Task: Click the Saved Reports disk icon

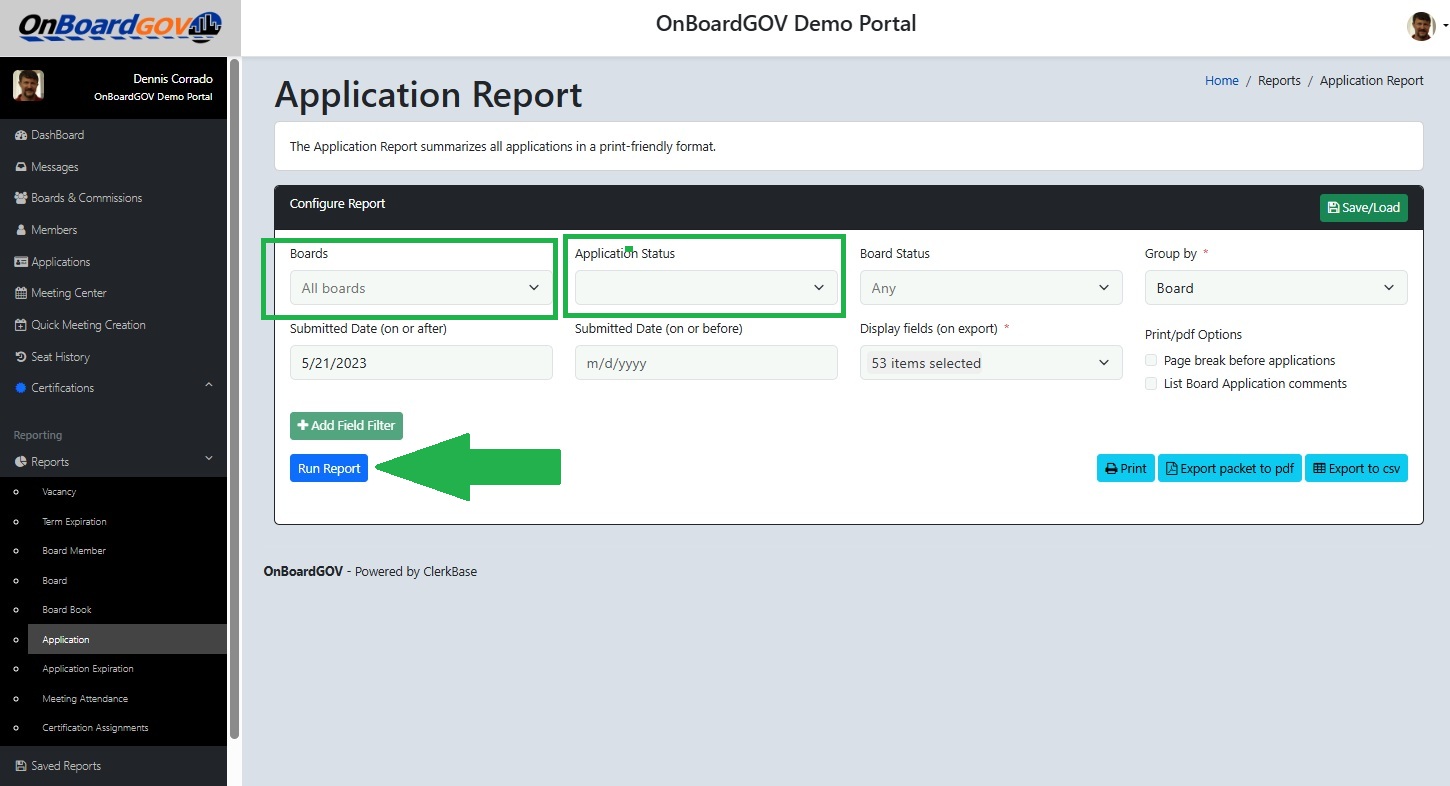Action: [x=21, y=766]
